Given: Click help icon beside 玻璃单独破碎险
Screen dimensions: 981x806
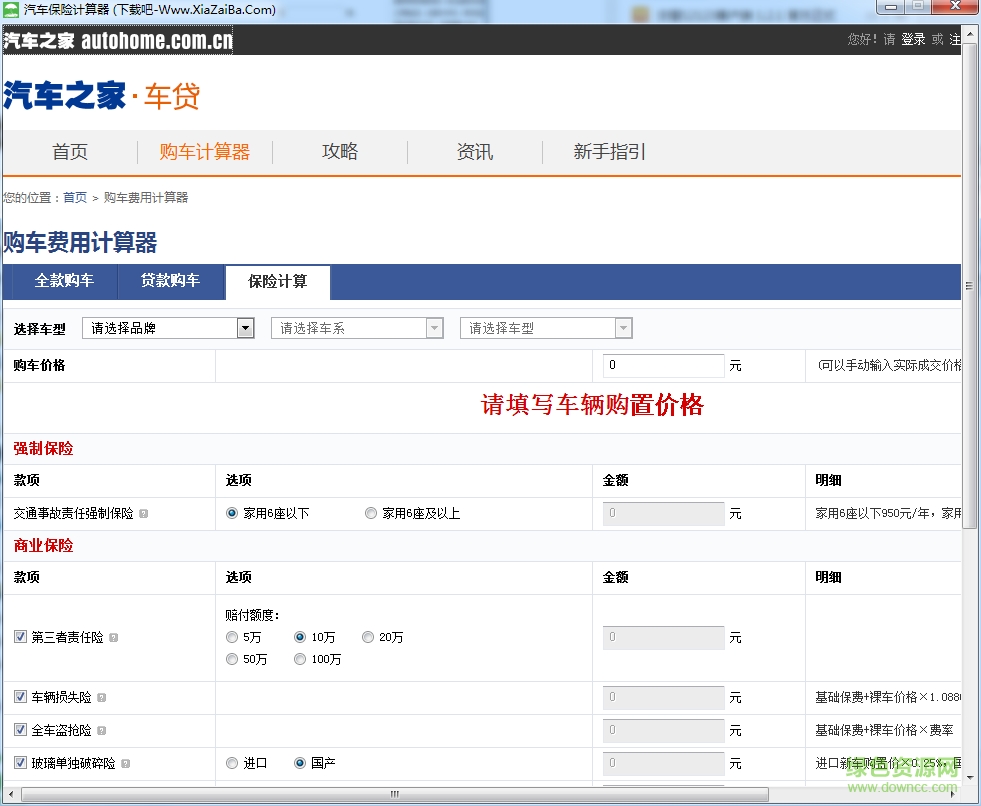Looking at the screenshot, I should [x=126, y=763].
